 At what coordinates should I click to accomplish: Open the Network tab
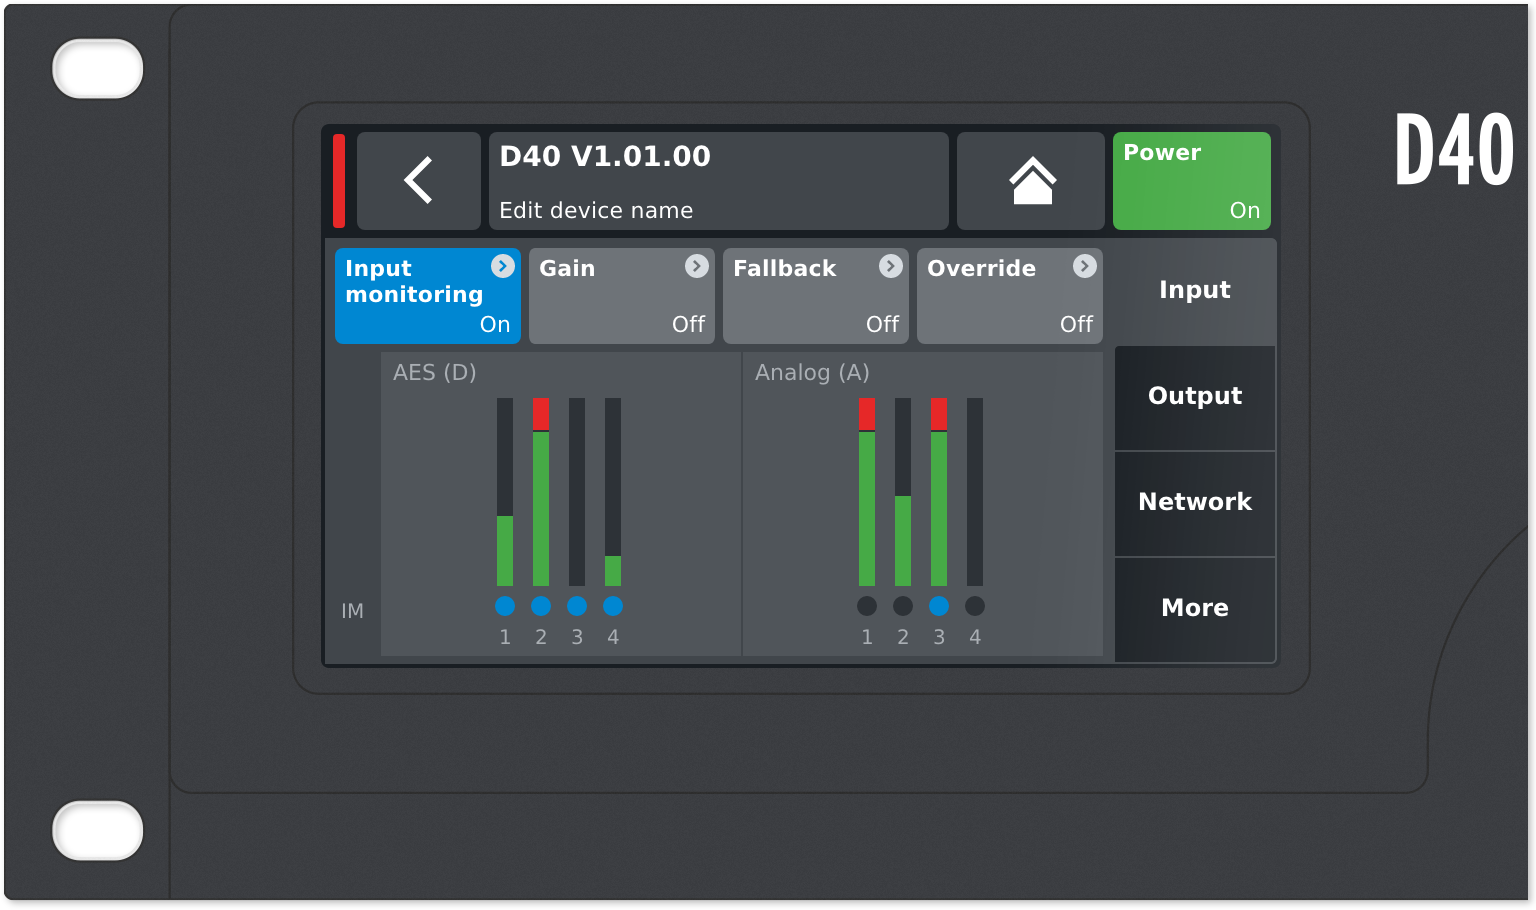coord(1195,503)
